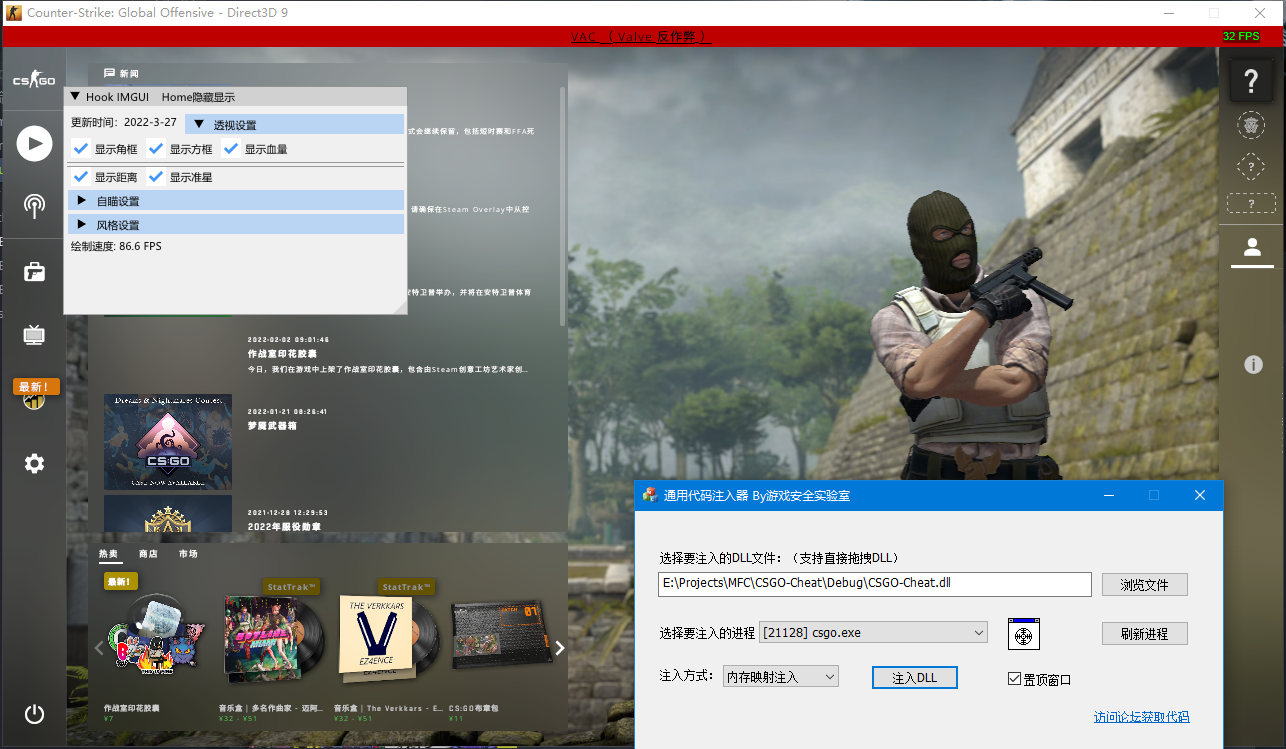Click the 32 FPS counter text
The width and height of the screenshot is (1286, 749).
click(x=1241, y=36)
